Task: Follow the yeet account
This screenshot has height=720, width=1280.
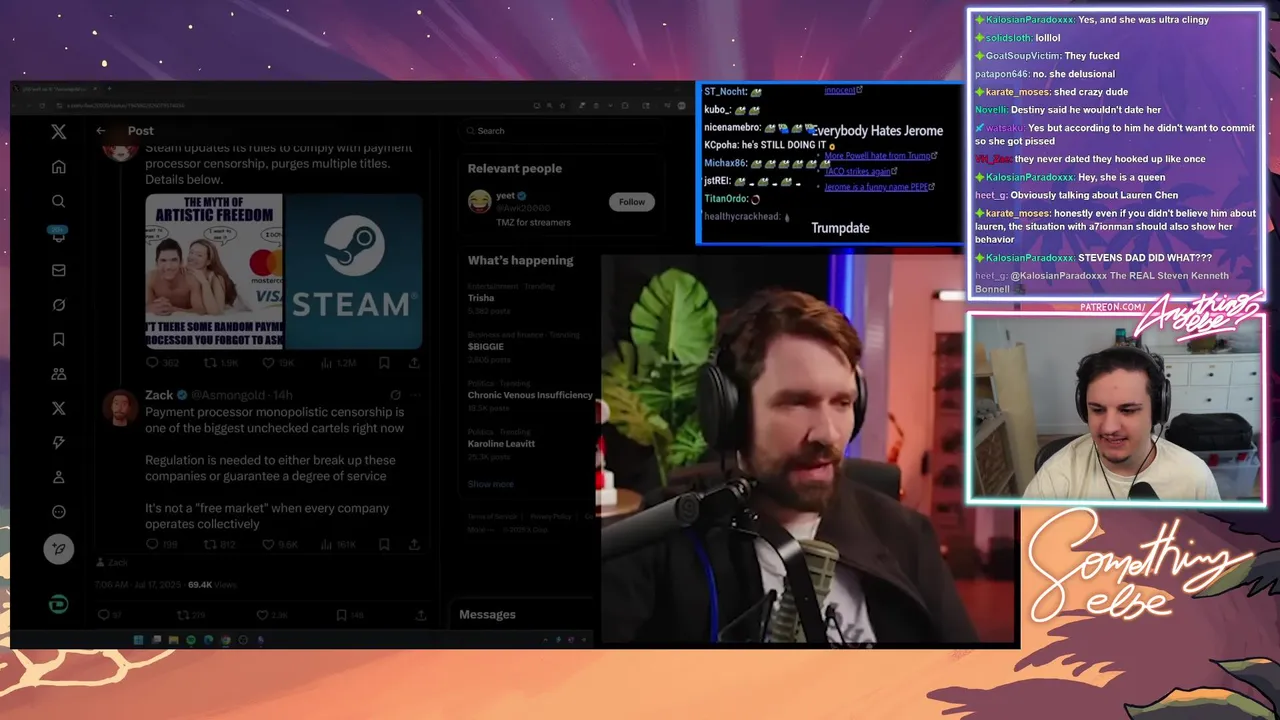Action: pyautogui.click(x=632, y=202)
